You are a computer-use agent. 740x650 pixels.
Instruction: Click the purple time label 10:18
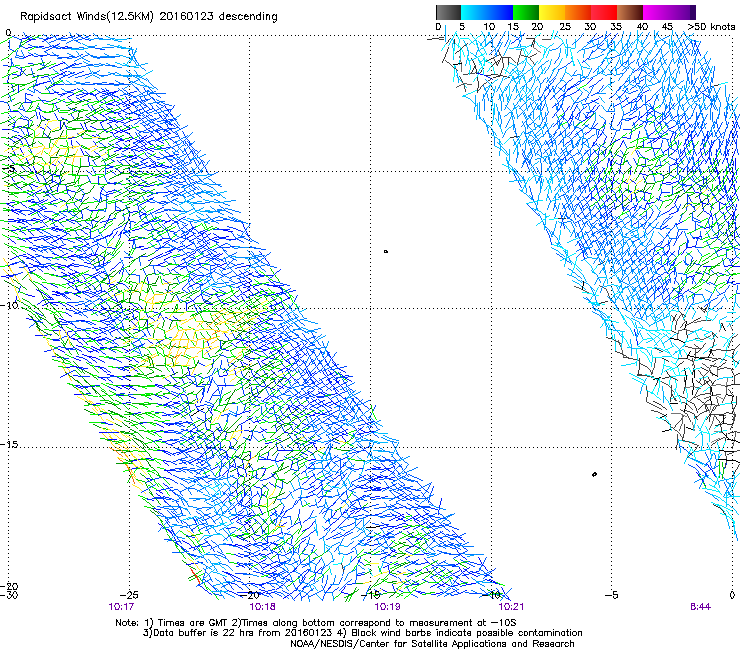262,607
